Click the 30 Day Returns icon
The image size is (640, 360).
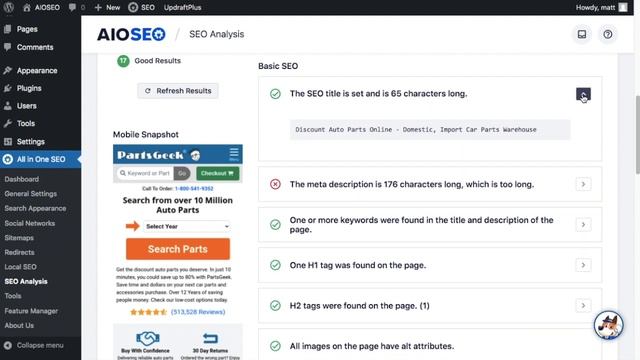(210, 338)
